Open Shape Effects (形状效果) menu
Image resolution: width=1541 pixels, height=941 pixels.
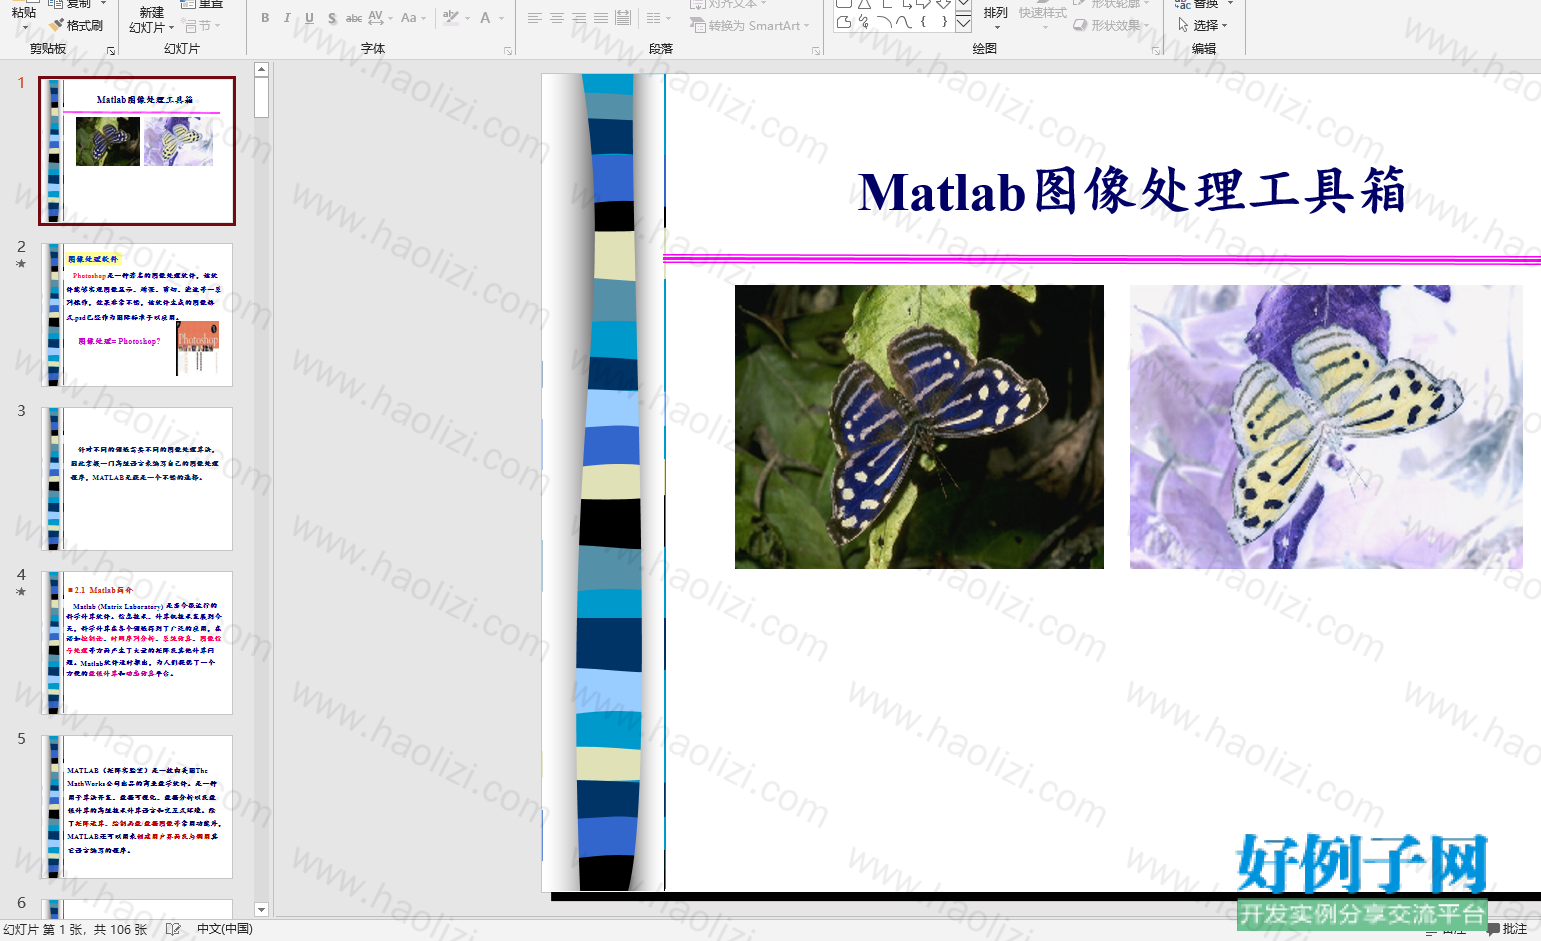click(x=1112, y=25)
